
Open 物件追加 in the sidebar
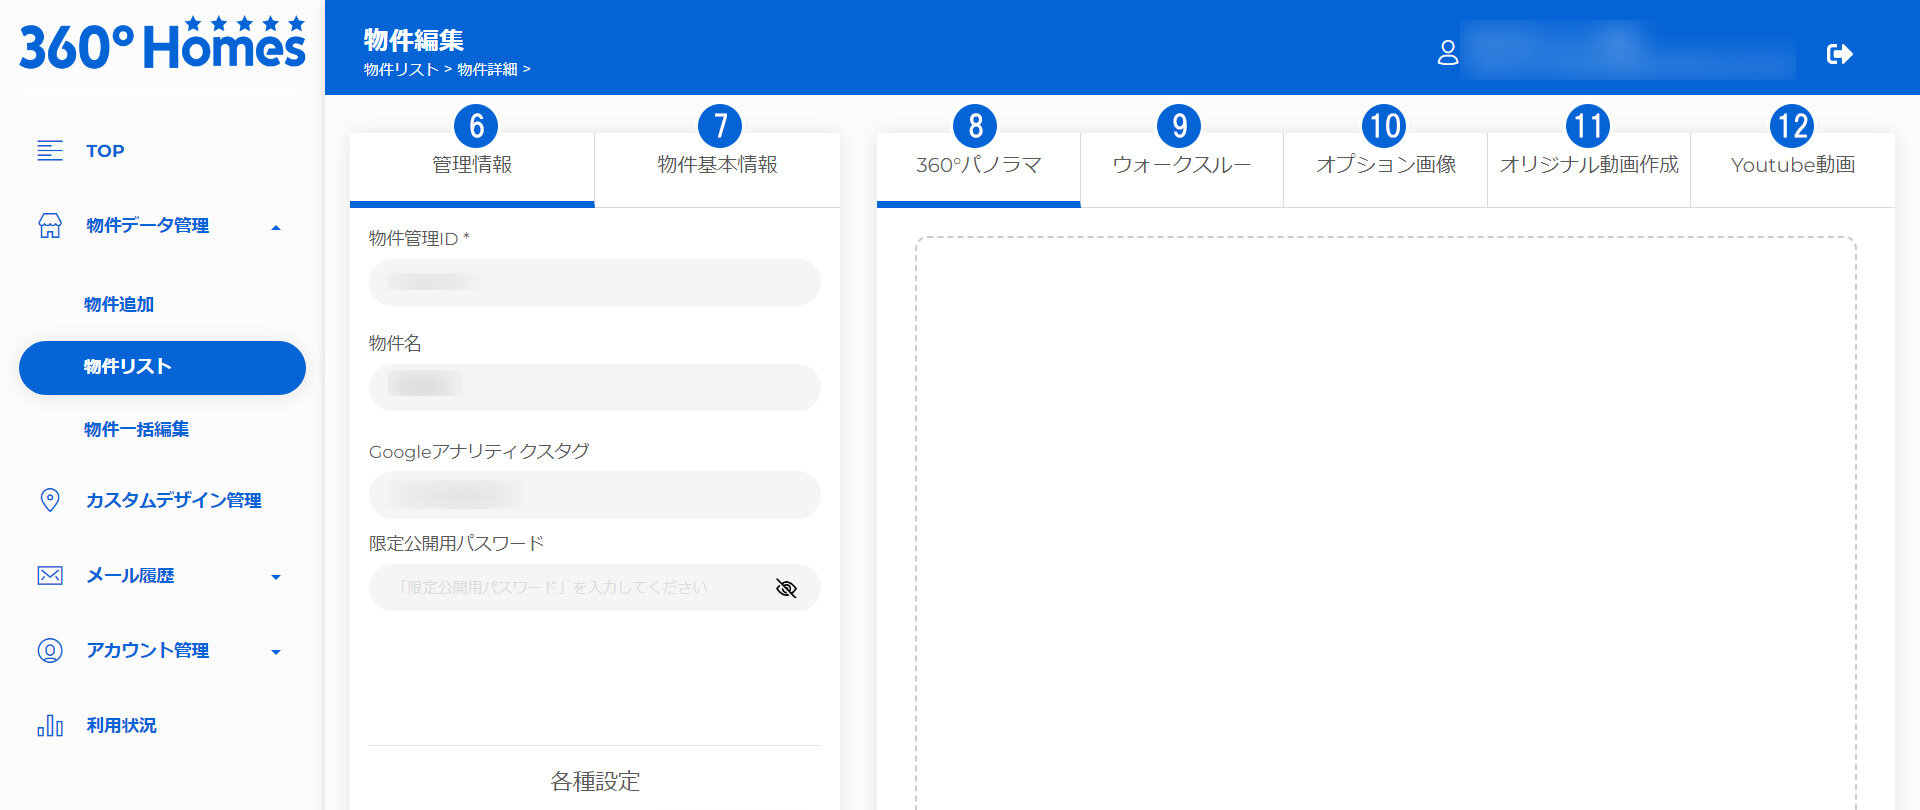[119, 304]
